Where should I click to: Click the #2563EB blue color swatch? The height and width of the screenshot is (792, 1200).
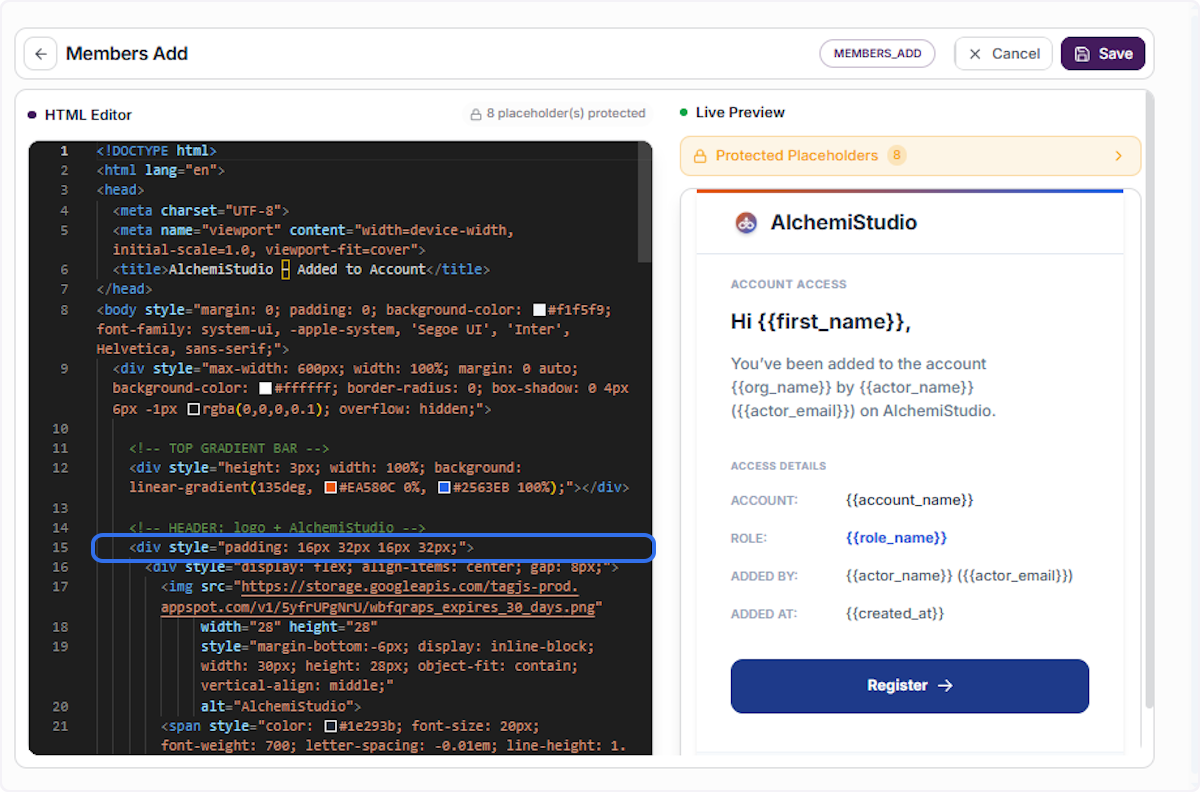coord(444,488)
